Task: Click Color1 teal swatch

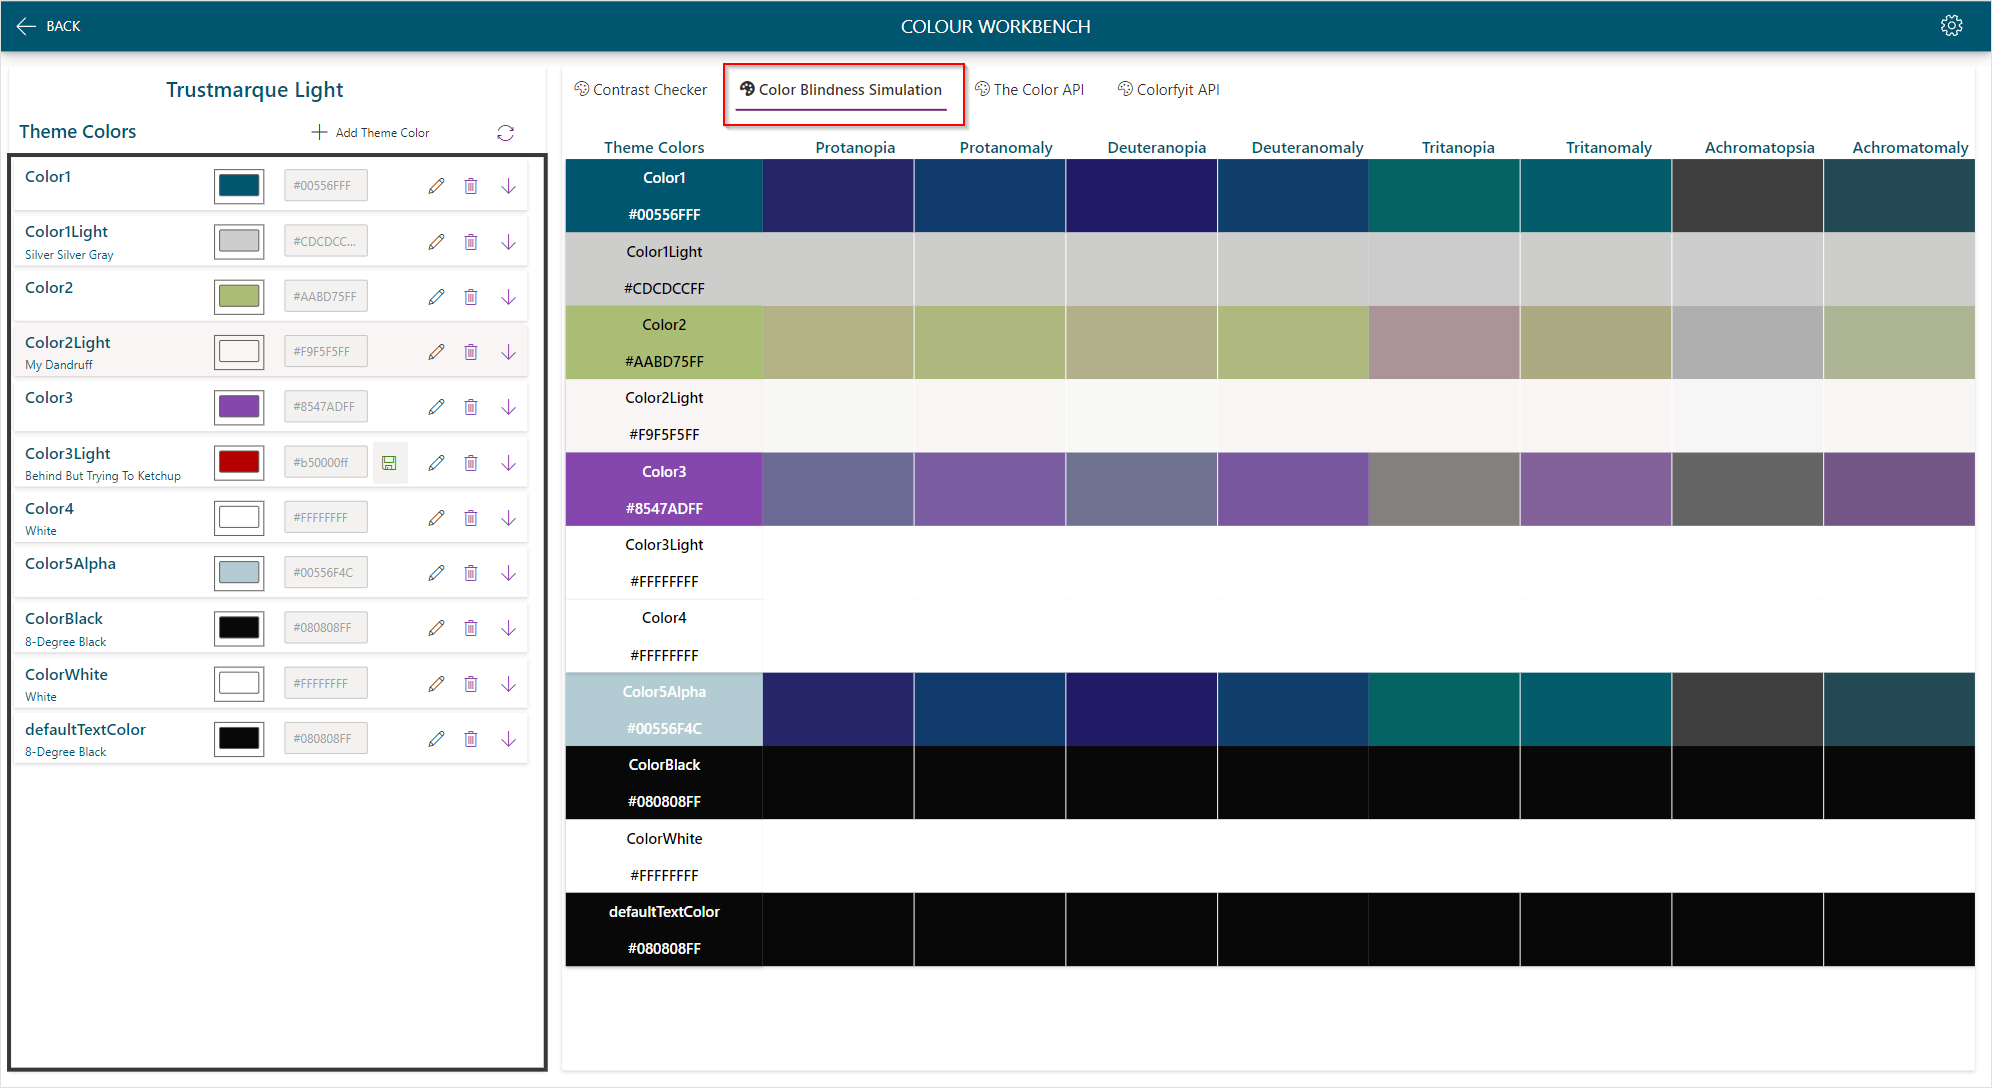Action: coord(239,186)
